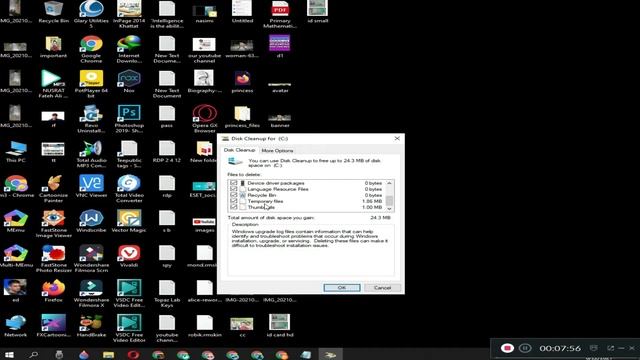Select the This PC desktop icon

(x=16, y=151)
